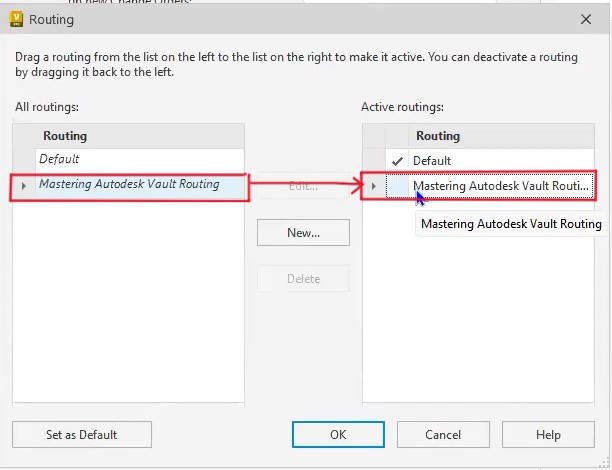612x470 pixels.
Task: Select Mastering Autodesk Vault Routi... in Active routings
Action: (x=501, y=186)
